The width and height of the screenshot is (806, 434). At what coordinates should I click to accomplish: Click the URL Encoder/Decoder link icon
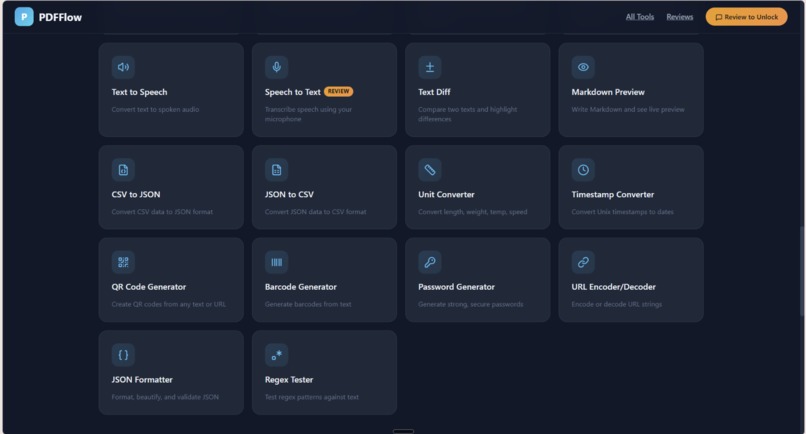tap(583, 262)
